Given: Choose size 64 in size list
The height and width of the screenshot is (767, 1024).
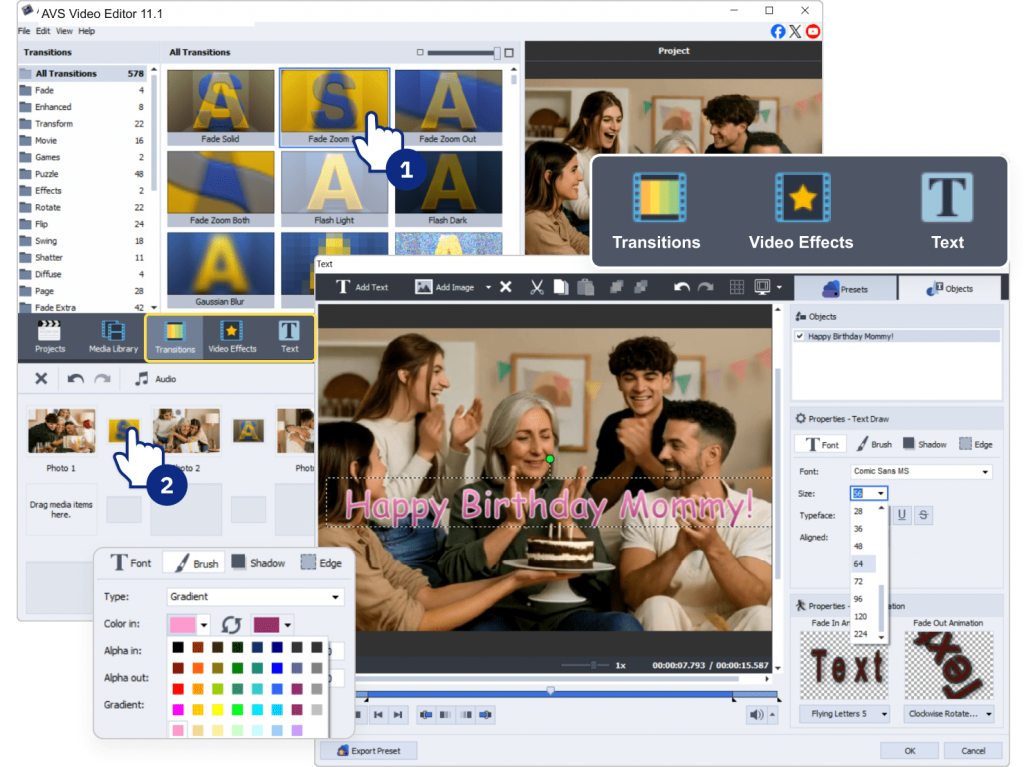Looking at the screenshot, I should 863,563.
